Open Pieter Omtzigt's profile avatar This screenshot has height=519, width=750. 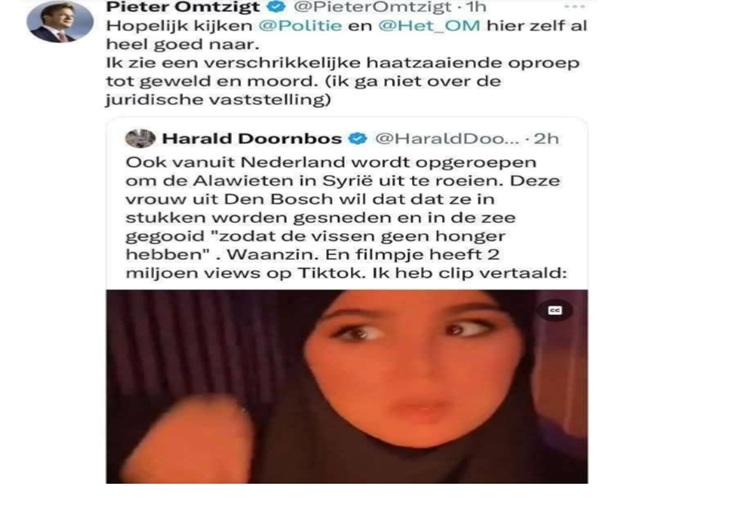click(x=60, y=22)
